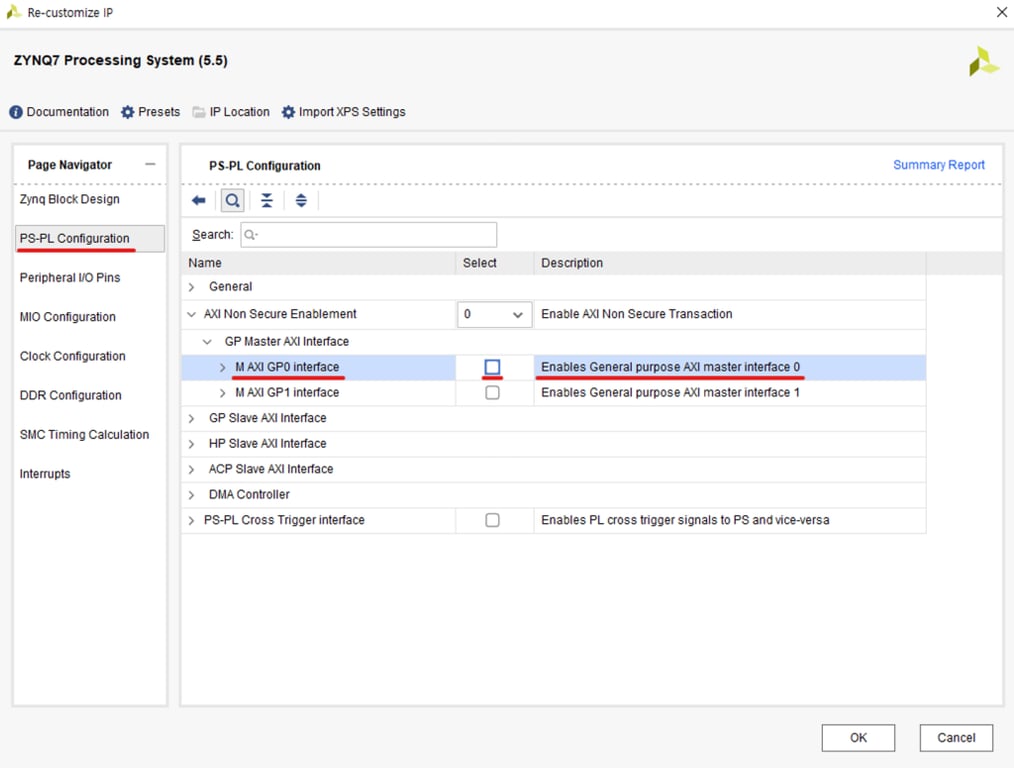This screenshot has height=768, width=1014.
Task: Check the PS-PL Cross Trigger interface box
Action: 492,520
